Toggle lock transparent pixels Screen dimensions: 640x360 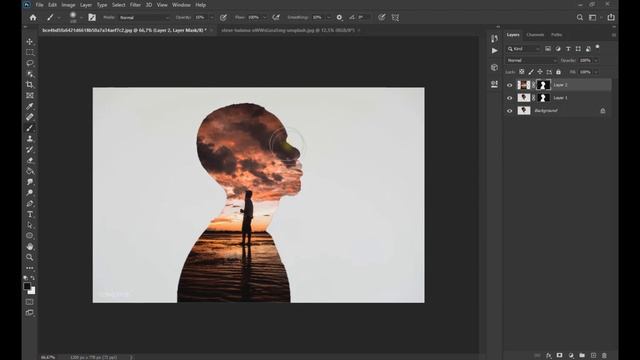pos(522,72)
